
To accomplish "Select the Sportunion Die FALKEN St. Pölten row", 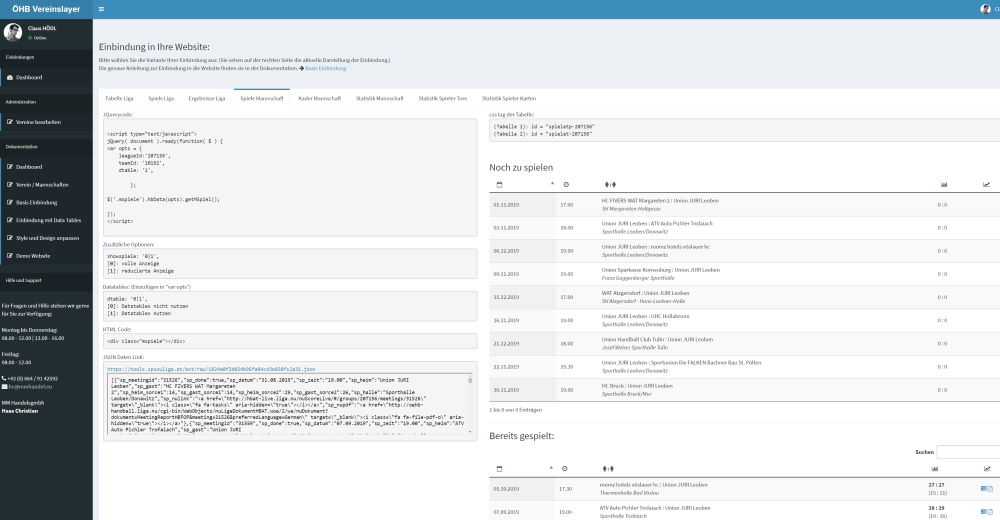I will 744,367.
